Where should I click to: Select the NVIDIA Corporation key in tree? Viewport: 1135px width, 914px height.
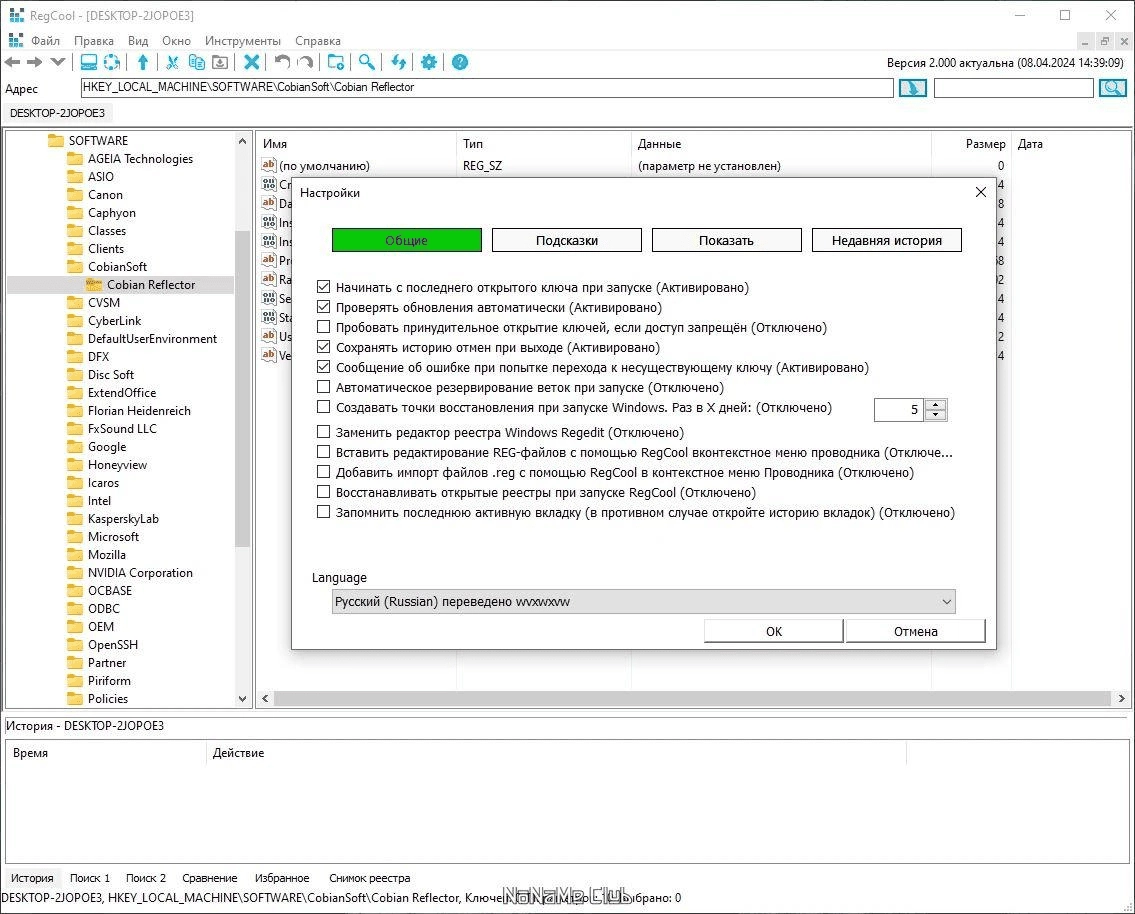[140, 572]
